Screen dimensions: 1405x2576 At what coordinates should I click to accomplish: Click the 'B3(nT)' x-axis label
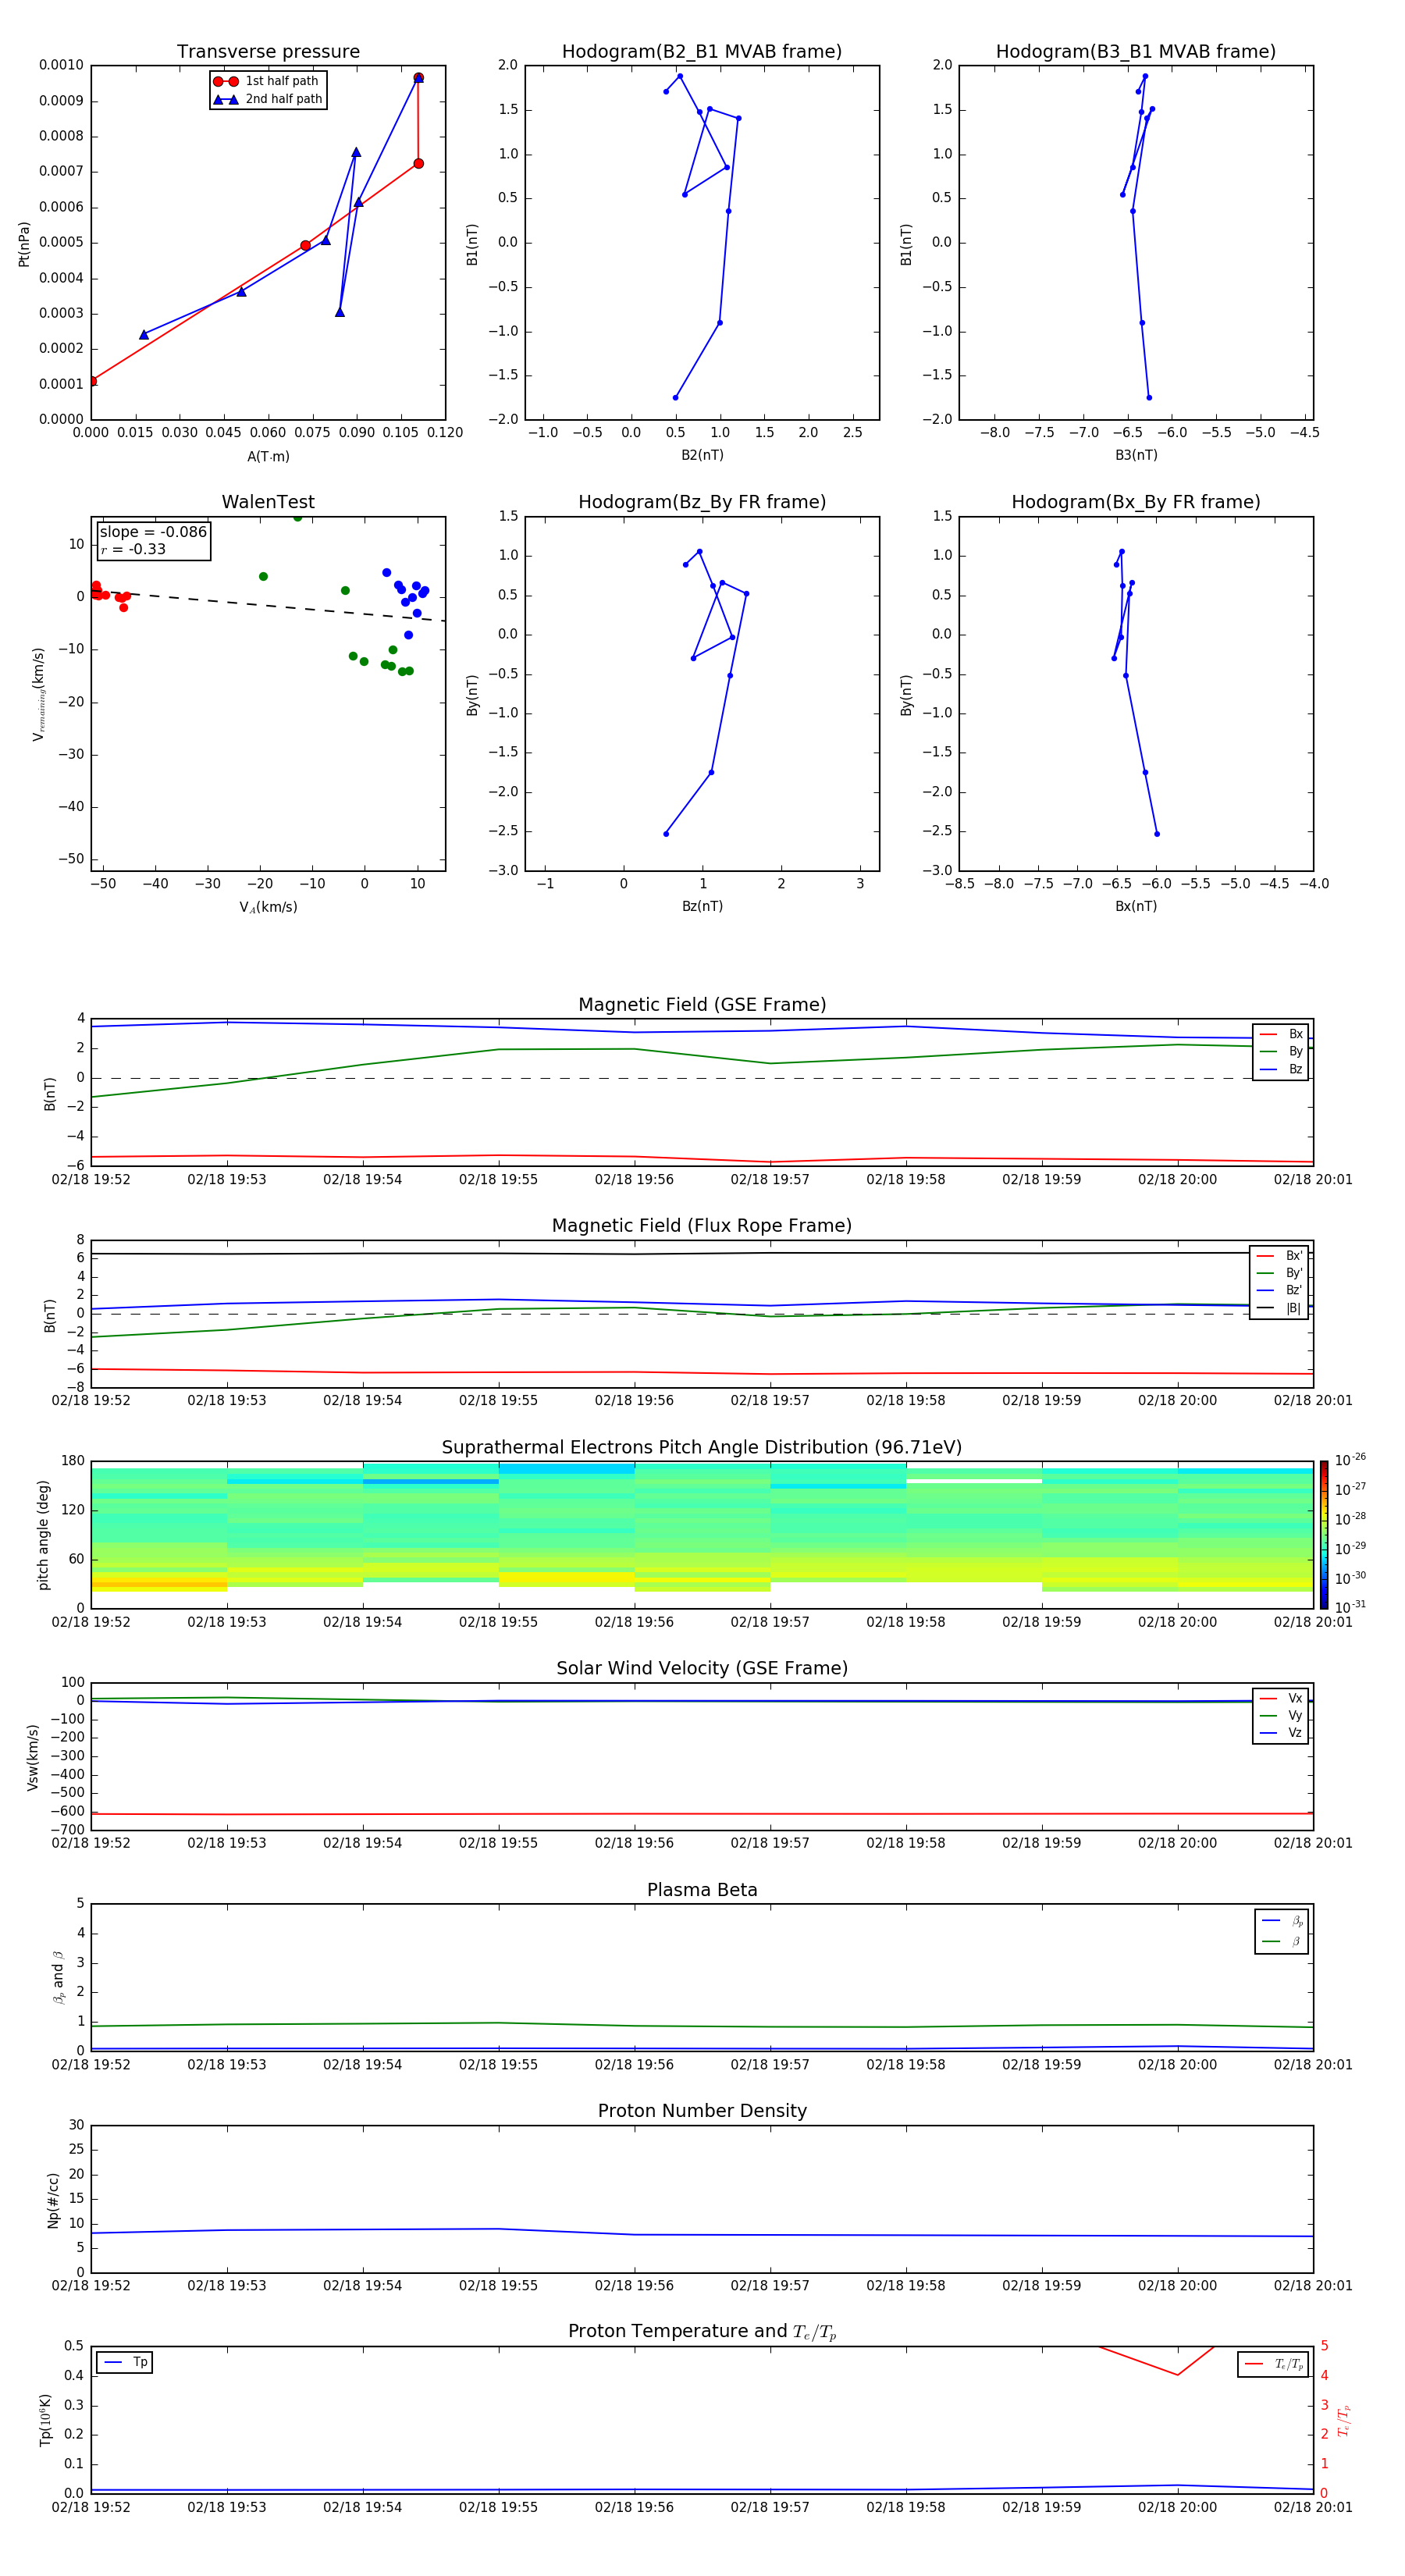coord(1136,455)
